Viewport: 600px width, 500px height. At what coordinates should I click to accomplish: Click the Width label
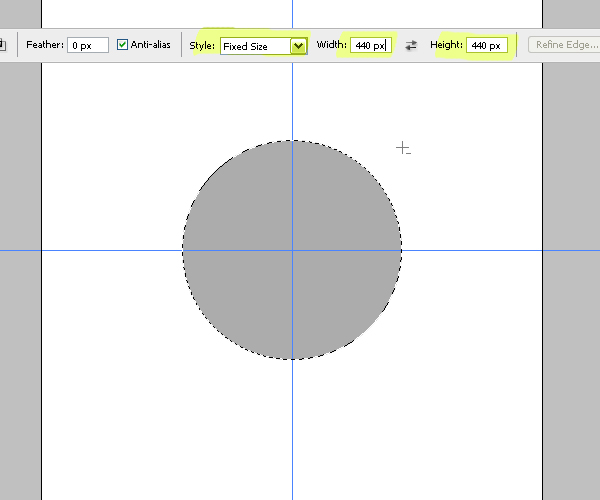[x=331, y=45]
